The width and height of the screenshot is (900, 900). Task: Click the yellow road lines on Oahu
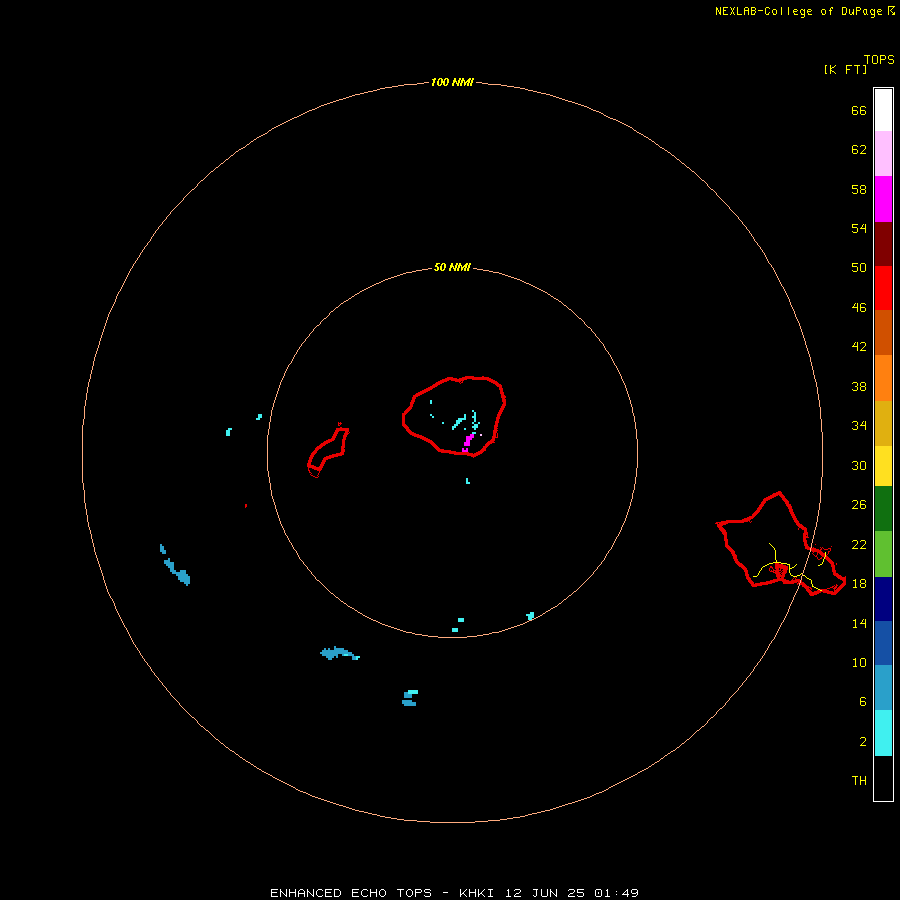point(792,568)
